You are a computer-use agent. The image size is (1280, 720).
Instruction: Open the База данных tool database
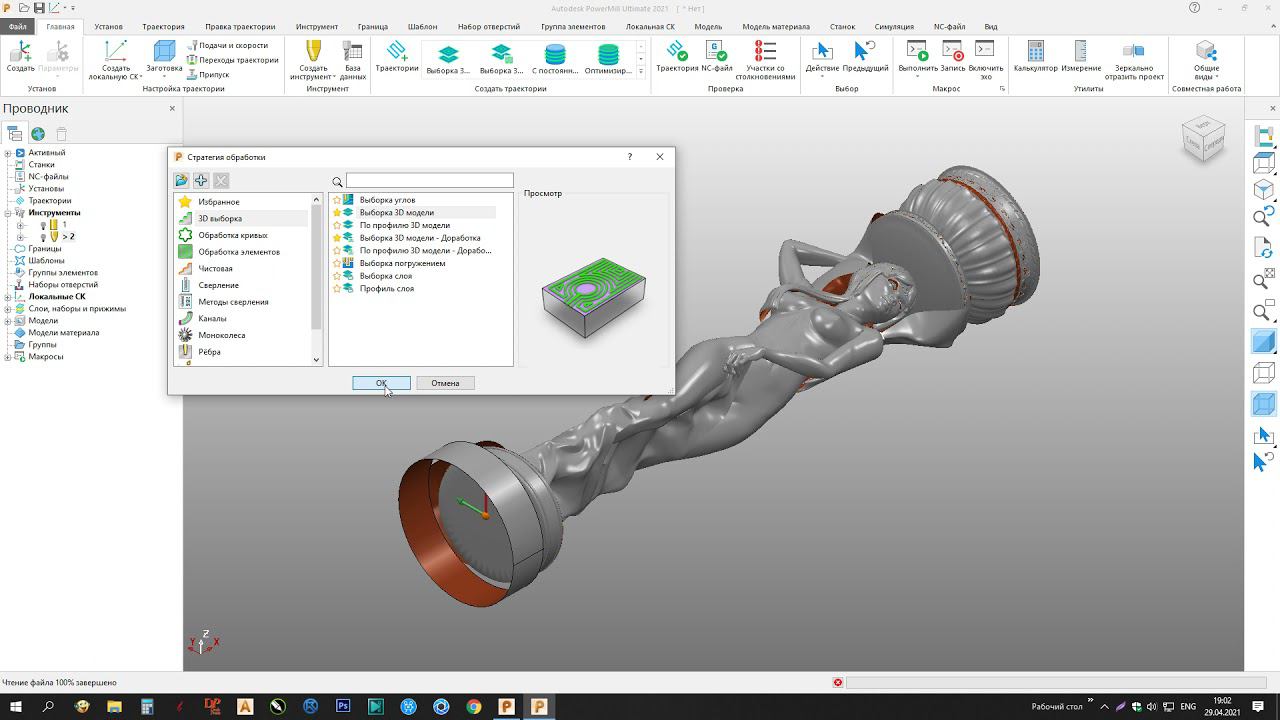(x=353, y=53)
